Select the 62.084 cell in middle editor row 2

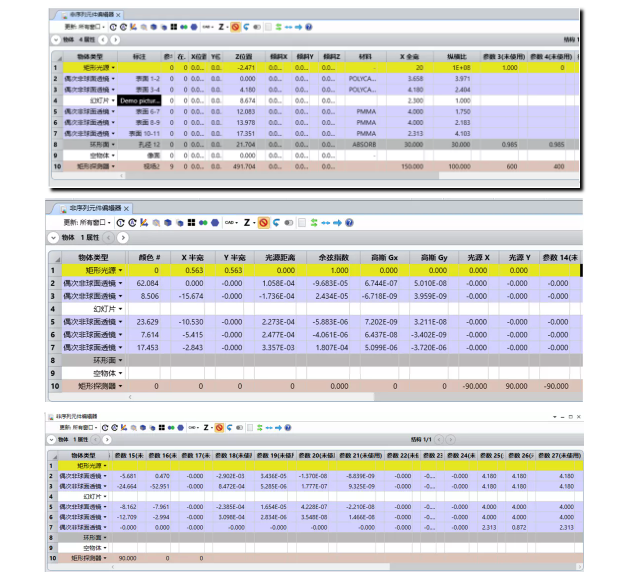[x=147, y=283]
